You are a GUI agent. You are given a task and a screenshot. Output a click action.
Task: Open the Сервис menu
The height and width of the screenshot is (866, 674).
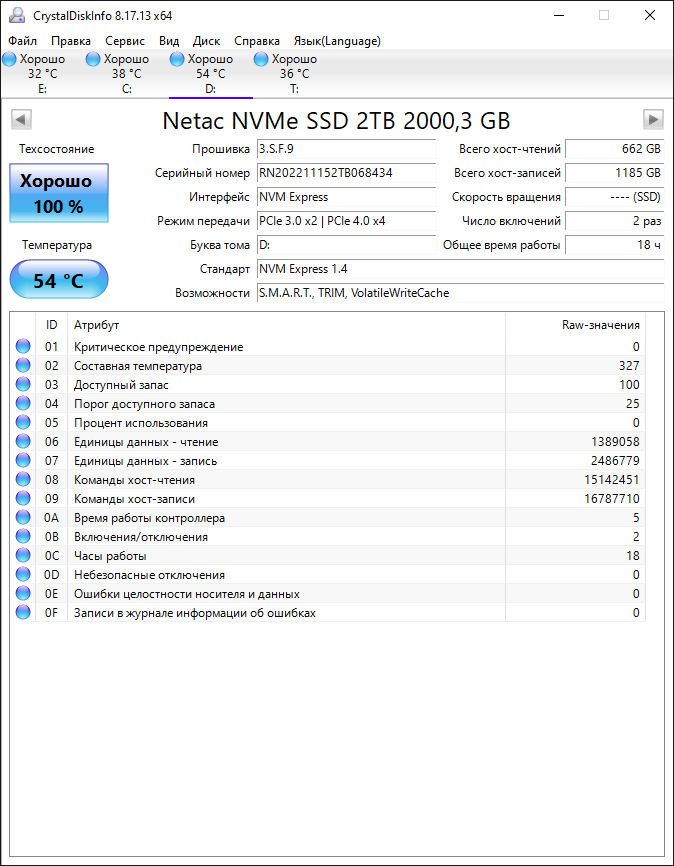(x=125, y=41)
